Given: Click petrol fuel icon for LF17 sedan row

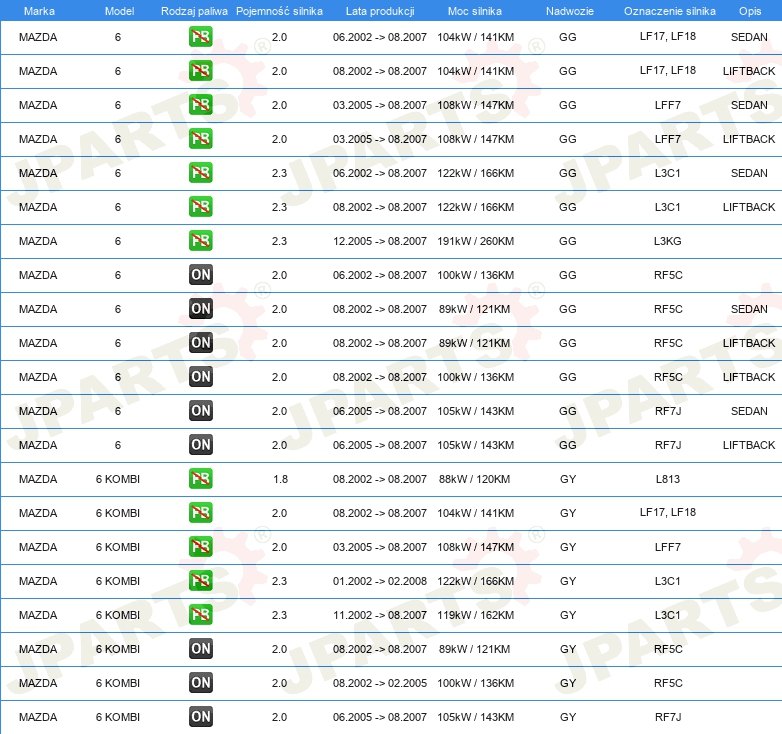Looking at the screenshot, I should click(200, 36).
